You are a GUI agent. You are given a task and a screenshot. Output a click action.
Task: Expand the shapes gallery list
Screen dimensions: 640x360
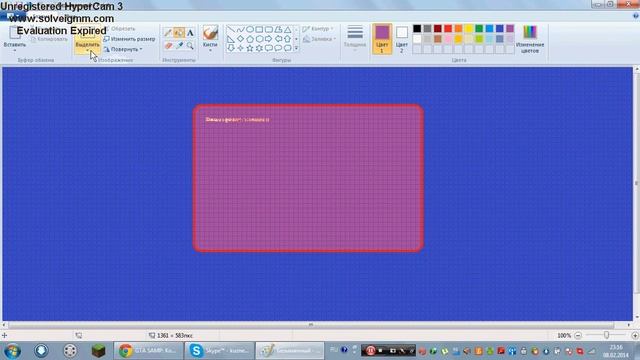[296, 49]
